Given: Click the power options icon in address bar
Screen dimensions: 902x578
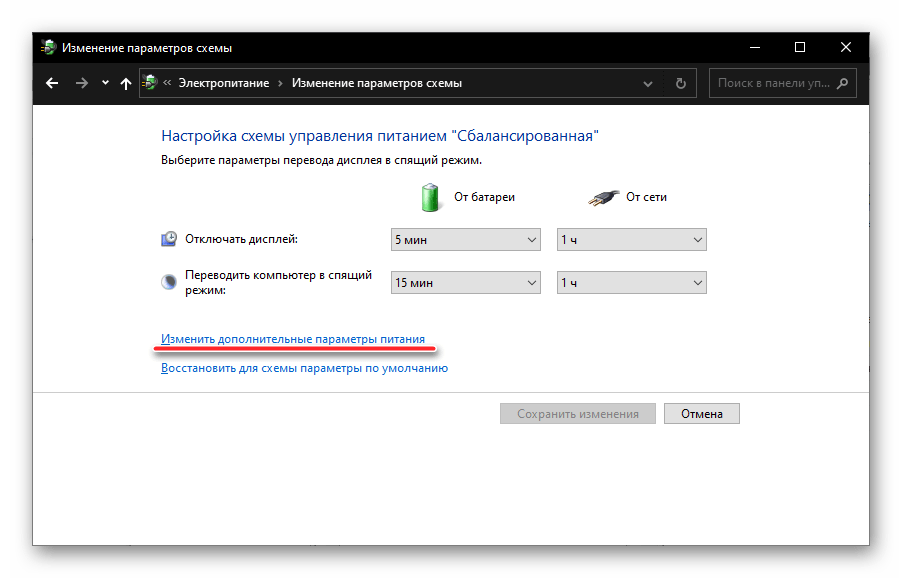Looking at the screenshot, I should (150, 83).
